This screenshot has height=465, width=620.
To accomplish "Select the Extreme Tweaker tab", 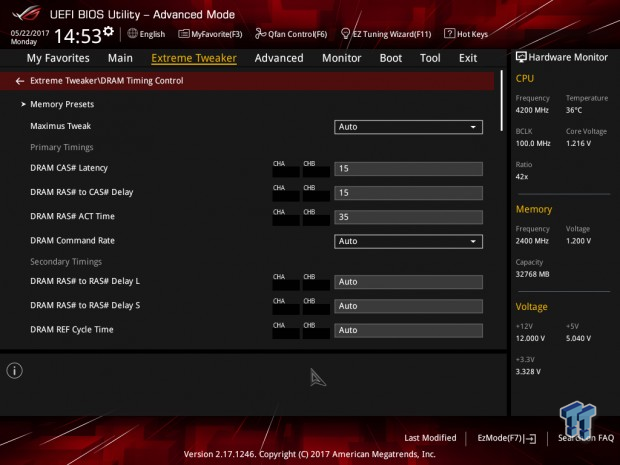I will tap(194, 58).
